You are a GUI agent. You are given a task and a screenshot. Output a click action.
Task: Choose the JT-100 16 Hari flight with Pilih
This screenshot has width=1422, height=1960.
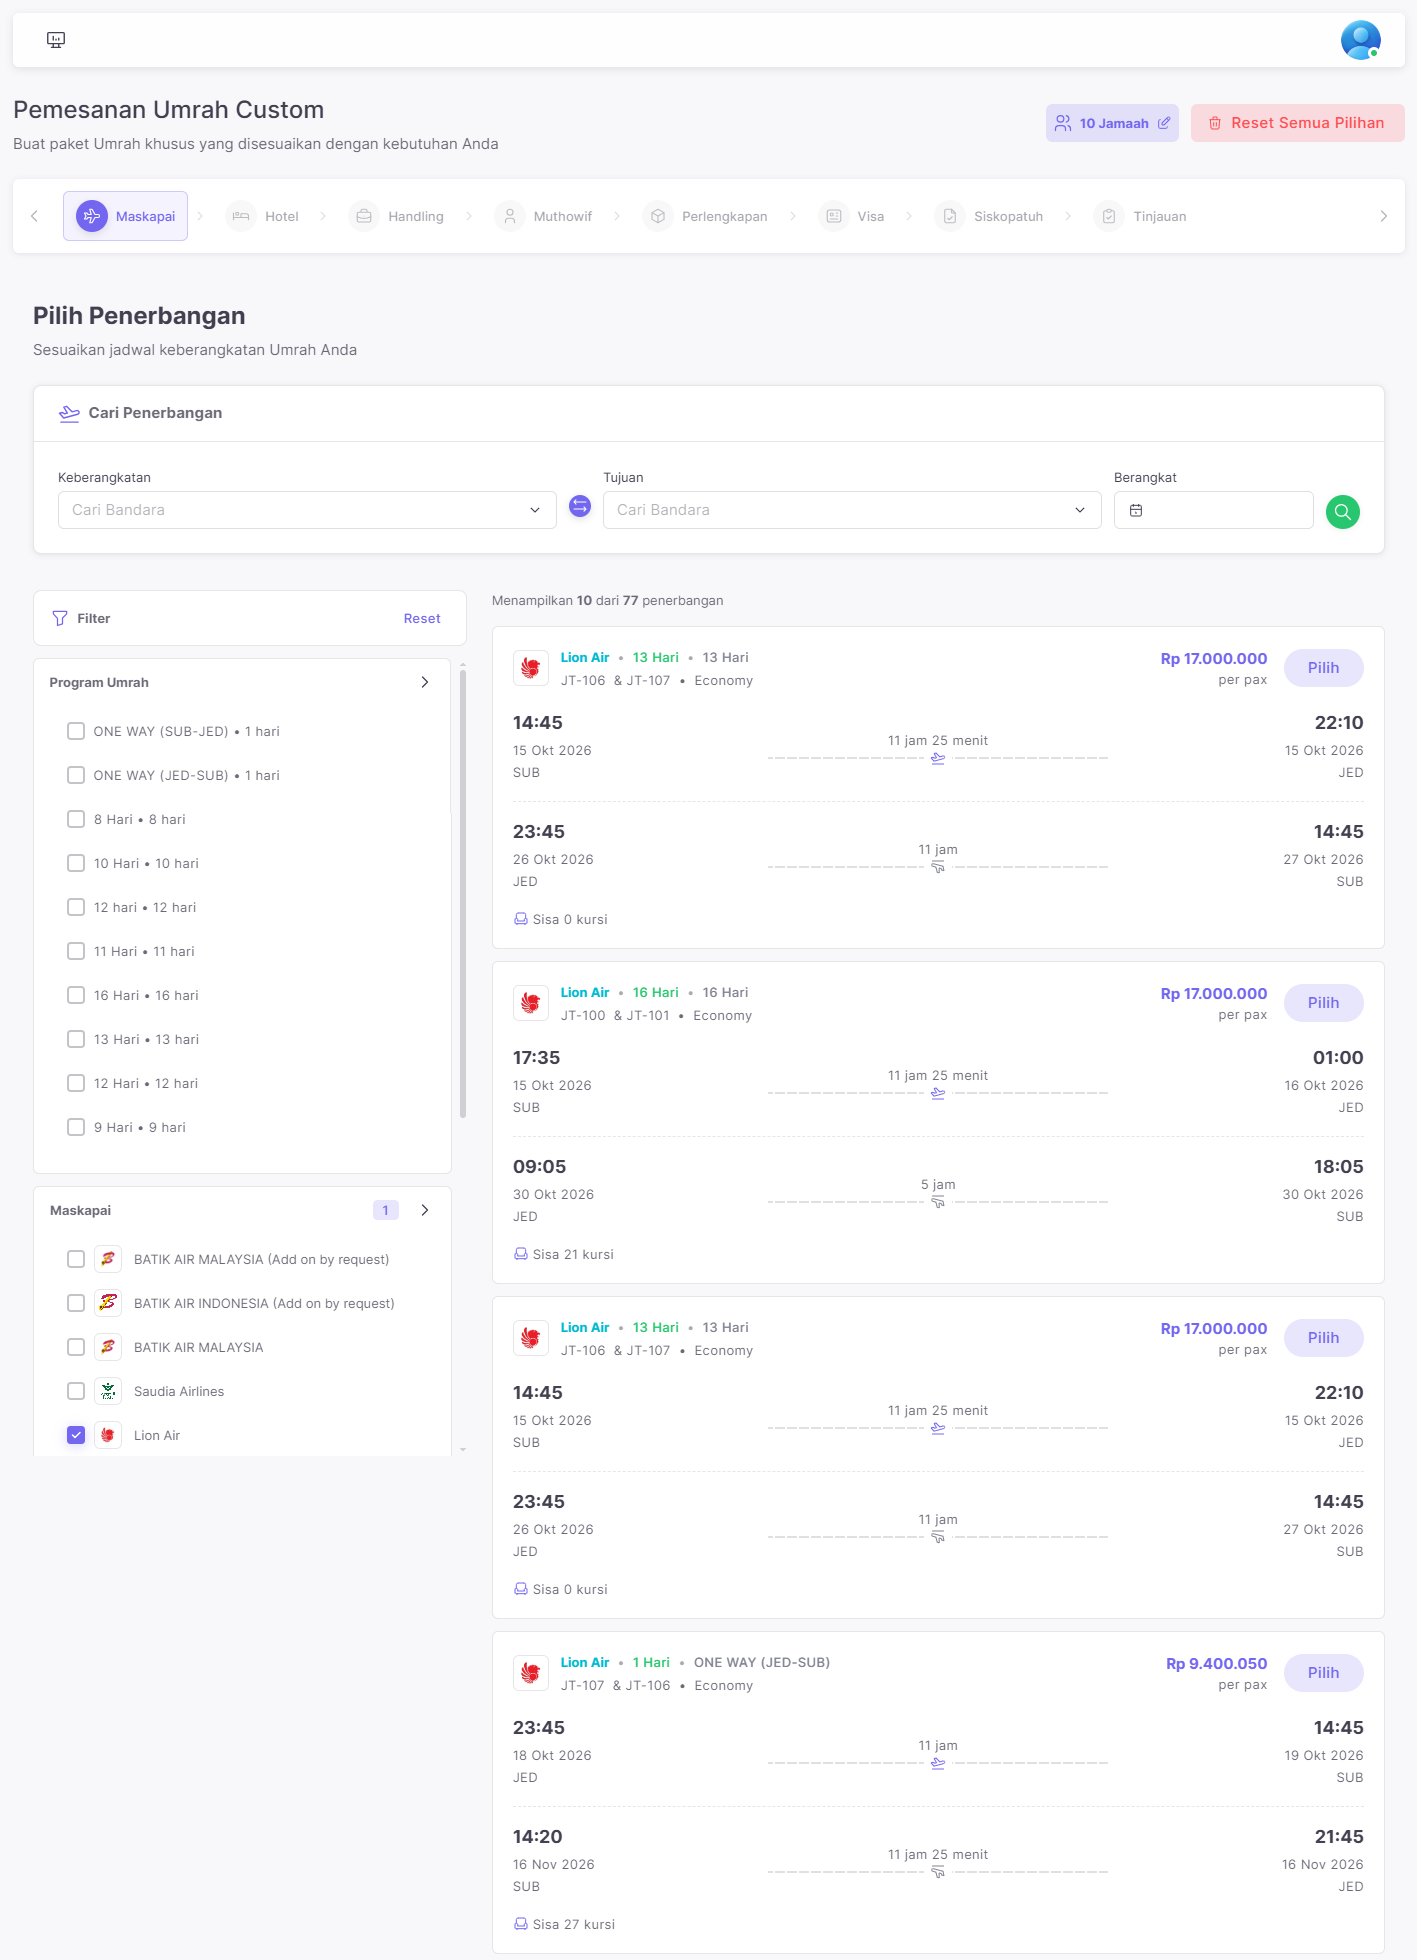(1323, 1003)
